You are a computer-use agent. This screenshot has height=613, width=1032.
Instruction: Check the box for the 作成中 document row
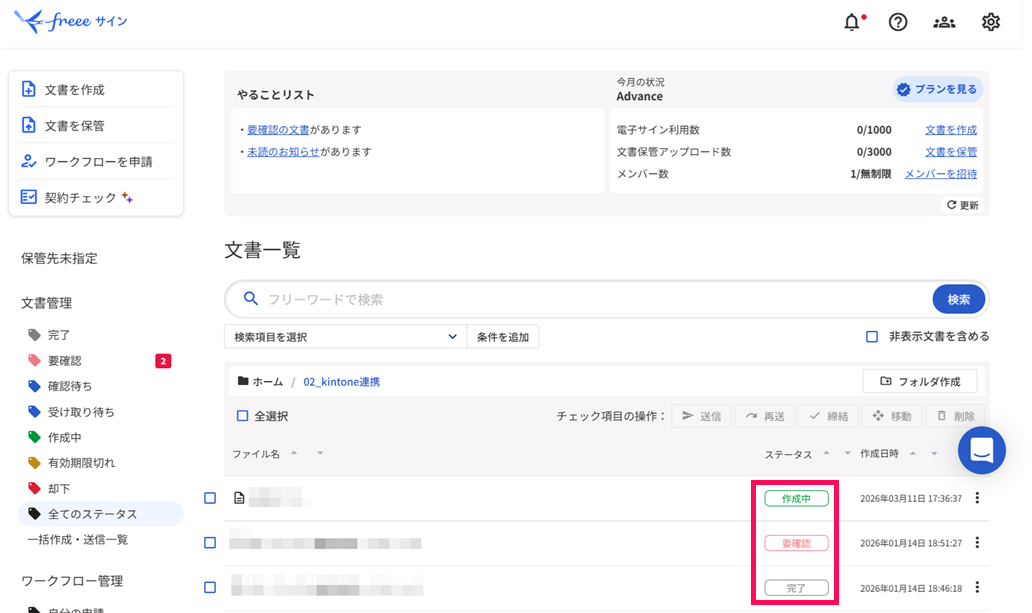point(210,498)
